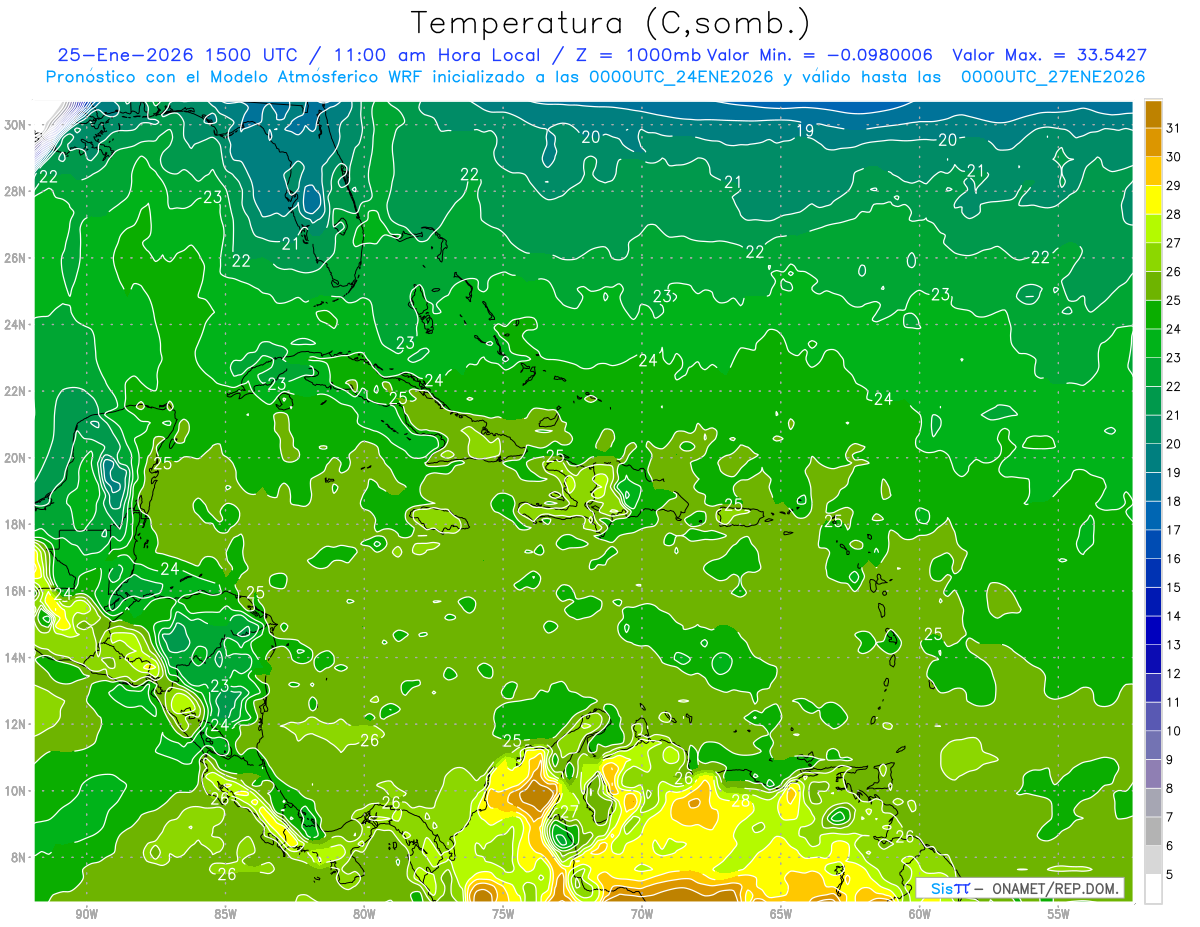Click the '8N' latitude axis label
The width and height of the screenshot is (1200, 927).
pos(20,857)
